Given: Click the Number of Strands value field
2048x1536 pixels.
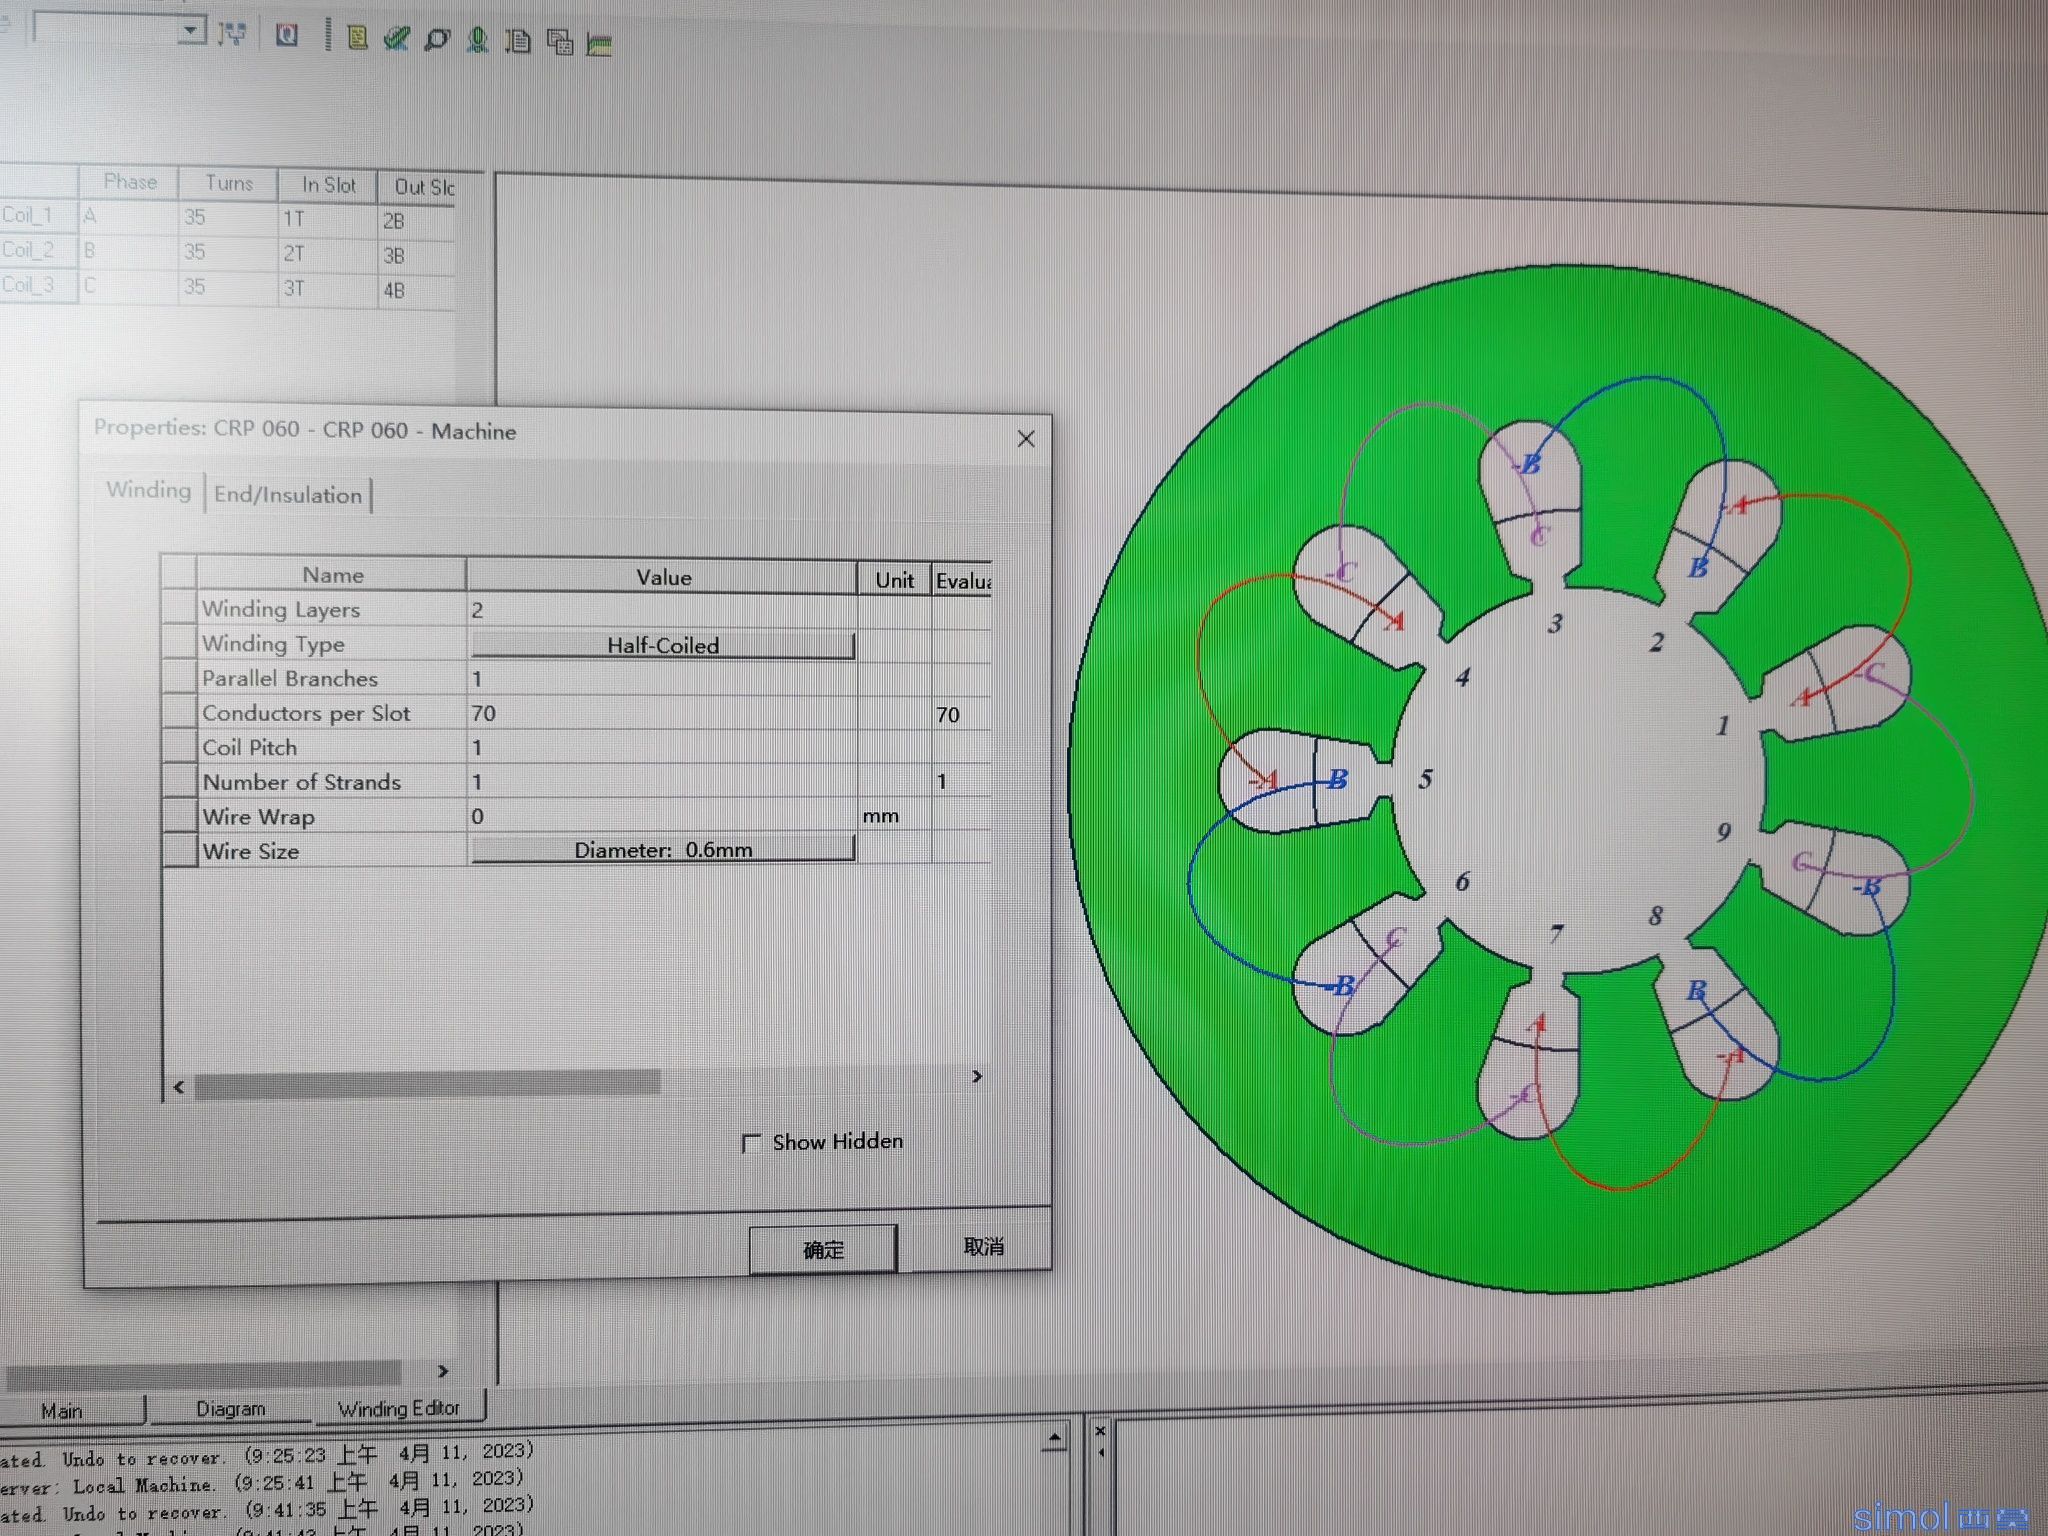Looking at the screenshot, I should (662, 781).
